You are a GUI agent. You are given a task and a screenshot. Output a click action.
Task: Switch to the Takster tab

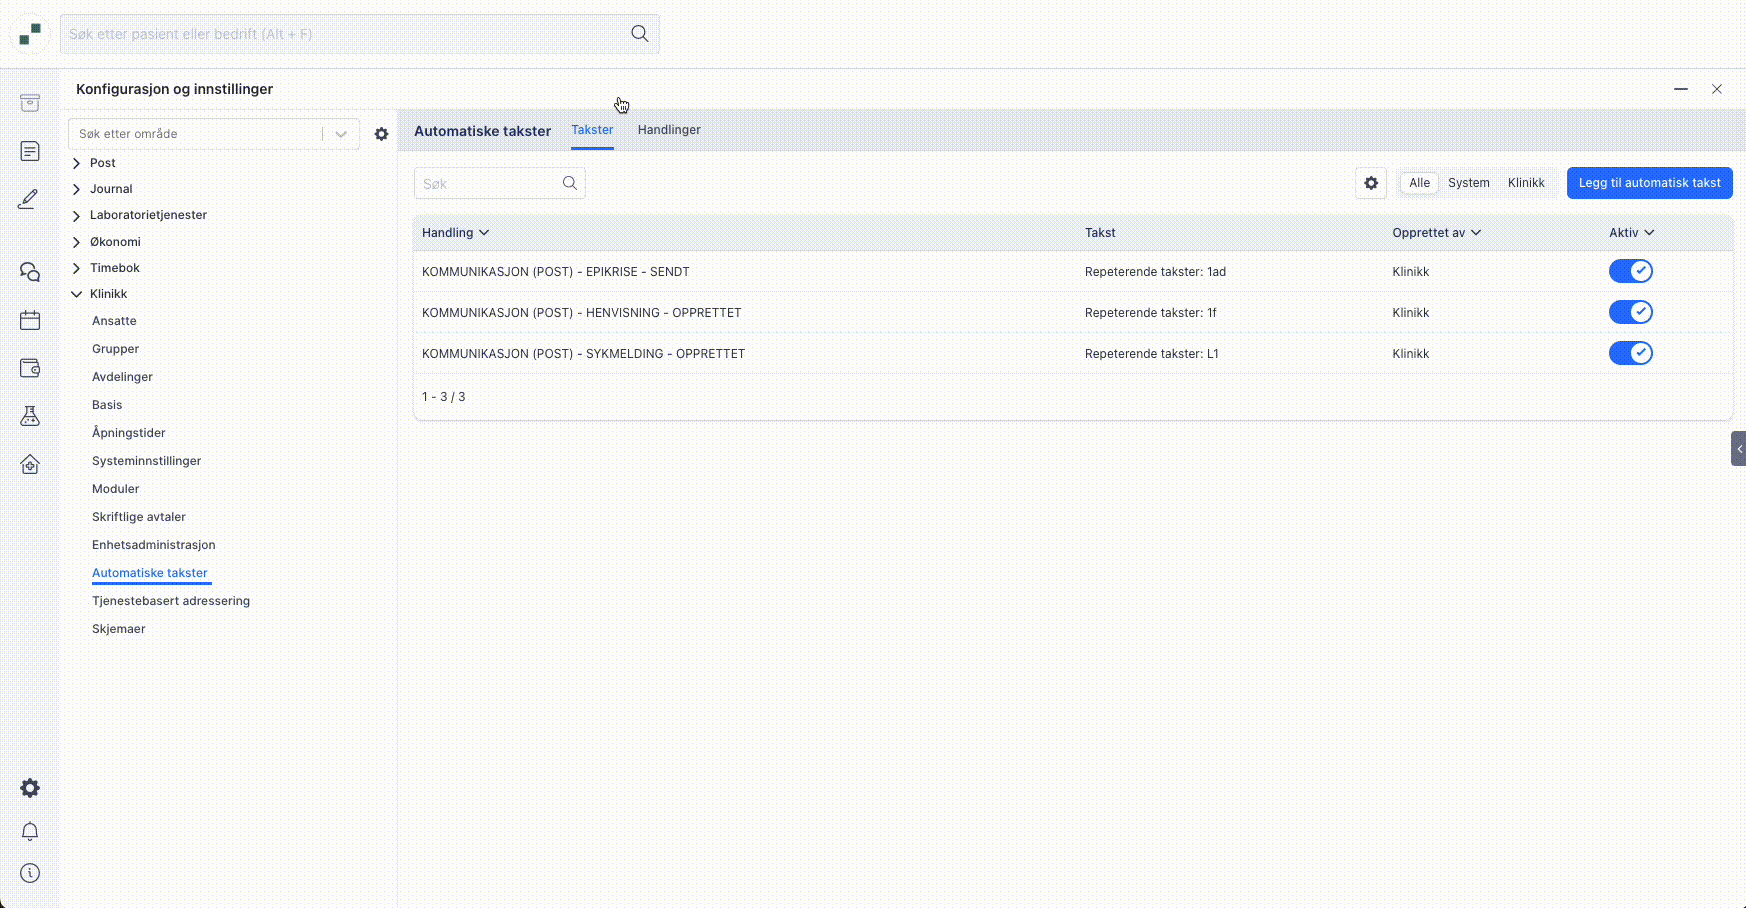point(592,130)
